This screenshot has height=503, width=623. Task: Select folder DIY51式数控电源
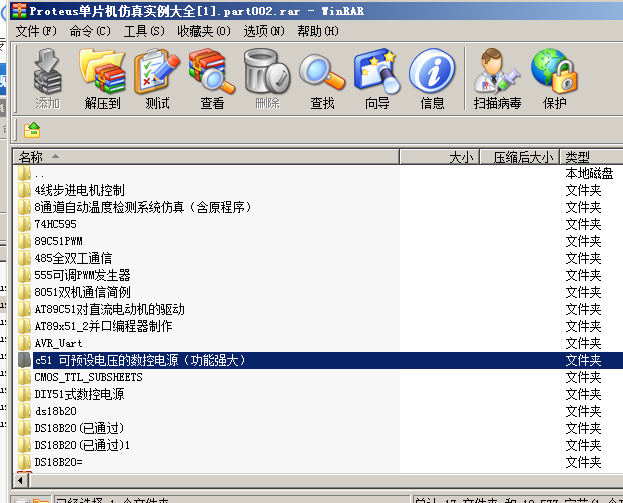coord(79,394)
